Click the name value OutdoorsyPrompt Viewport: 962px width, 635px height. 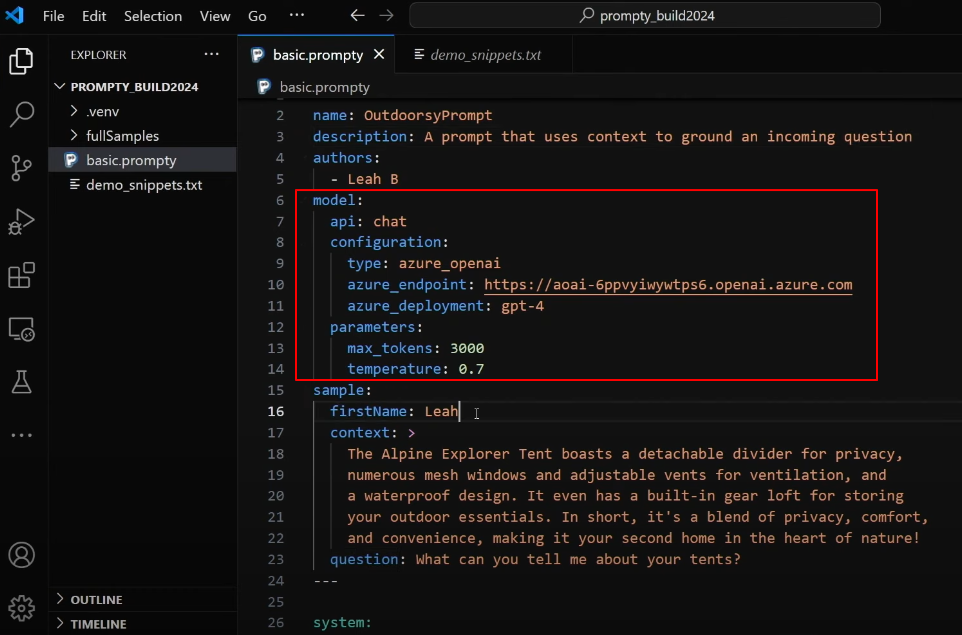[428, 115]
